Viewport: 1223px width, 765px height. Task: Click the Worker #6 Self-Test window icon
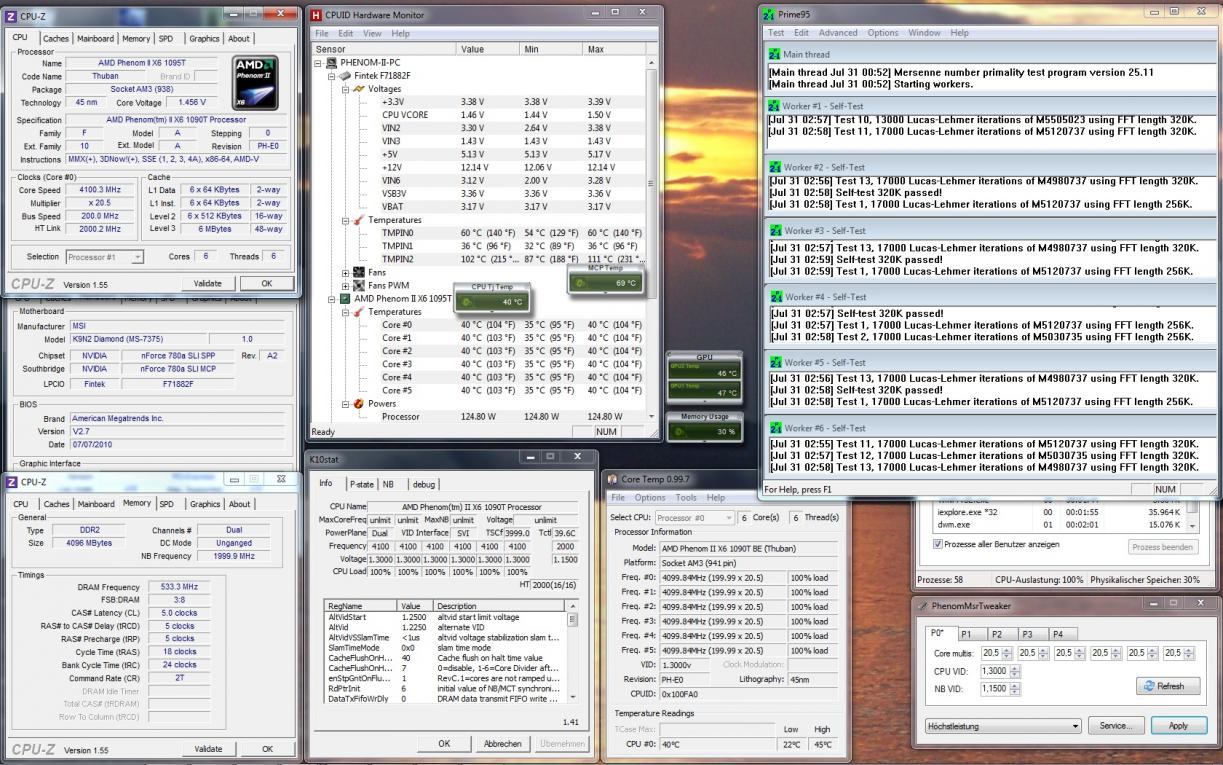[x=774, y=427]
